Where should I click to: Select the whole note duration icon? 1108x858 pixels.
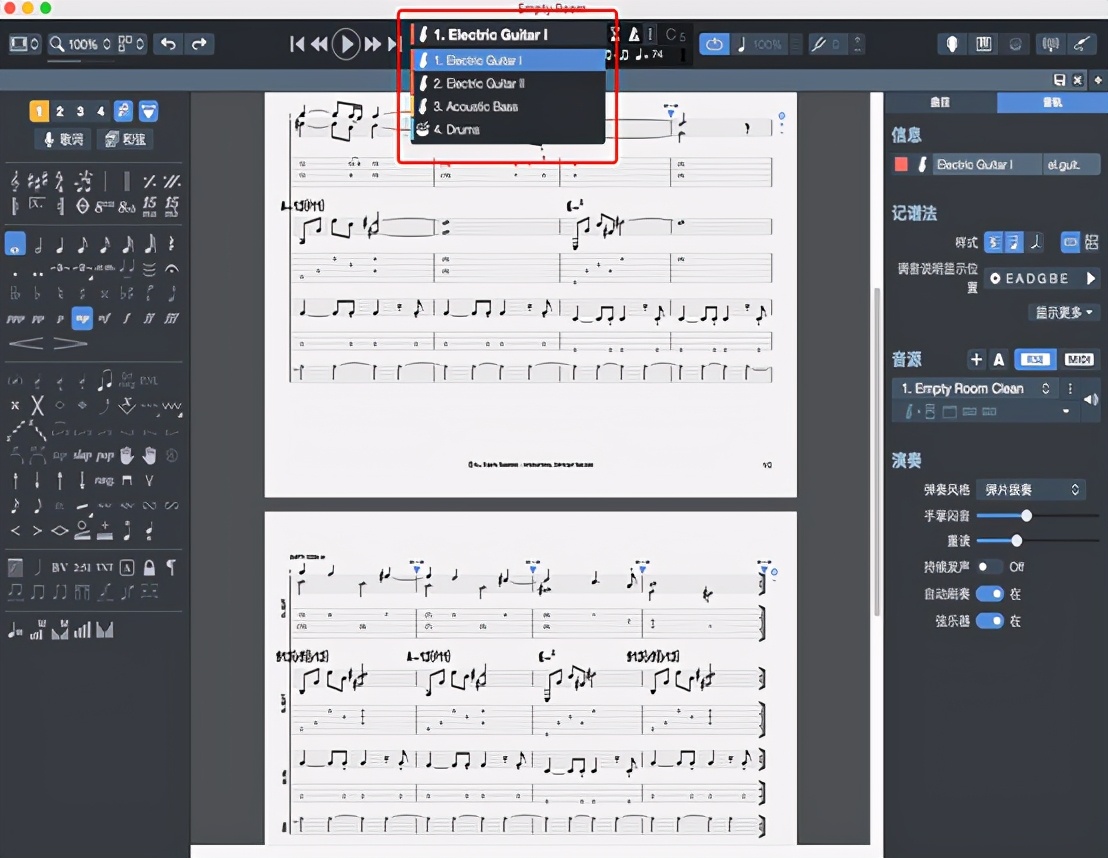pyautogui.click(x=15, y=244)
